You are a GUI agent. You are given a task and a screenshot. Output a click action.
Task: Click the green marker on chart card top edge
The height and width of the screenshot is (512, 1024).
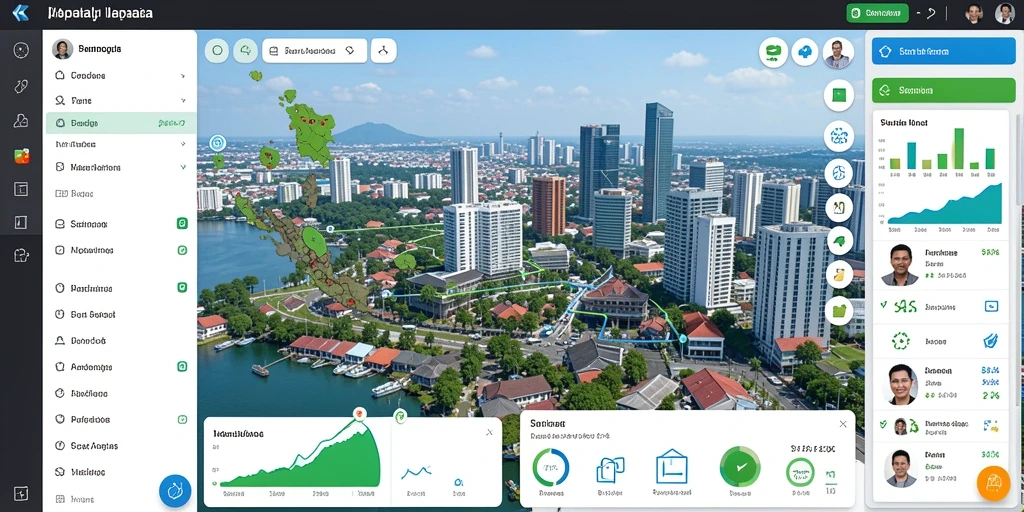[400, 415]
